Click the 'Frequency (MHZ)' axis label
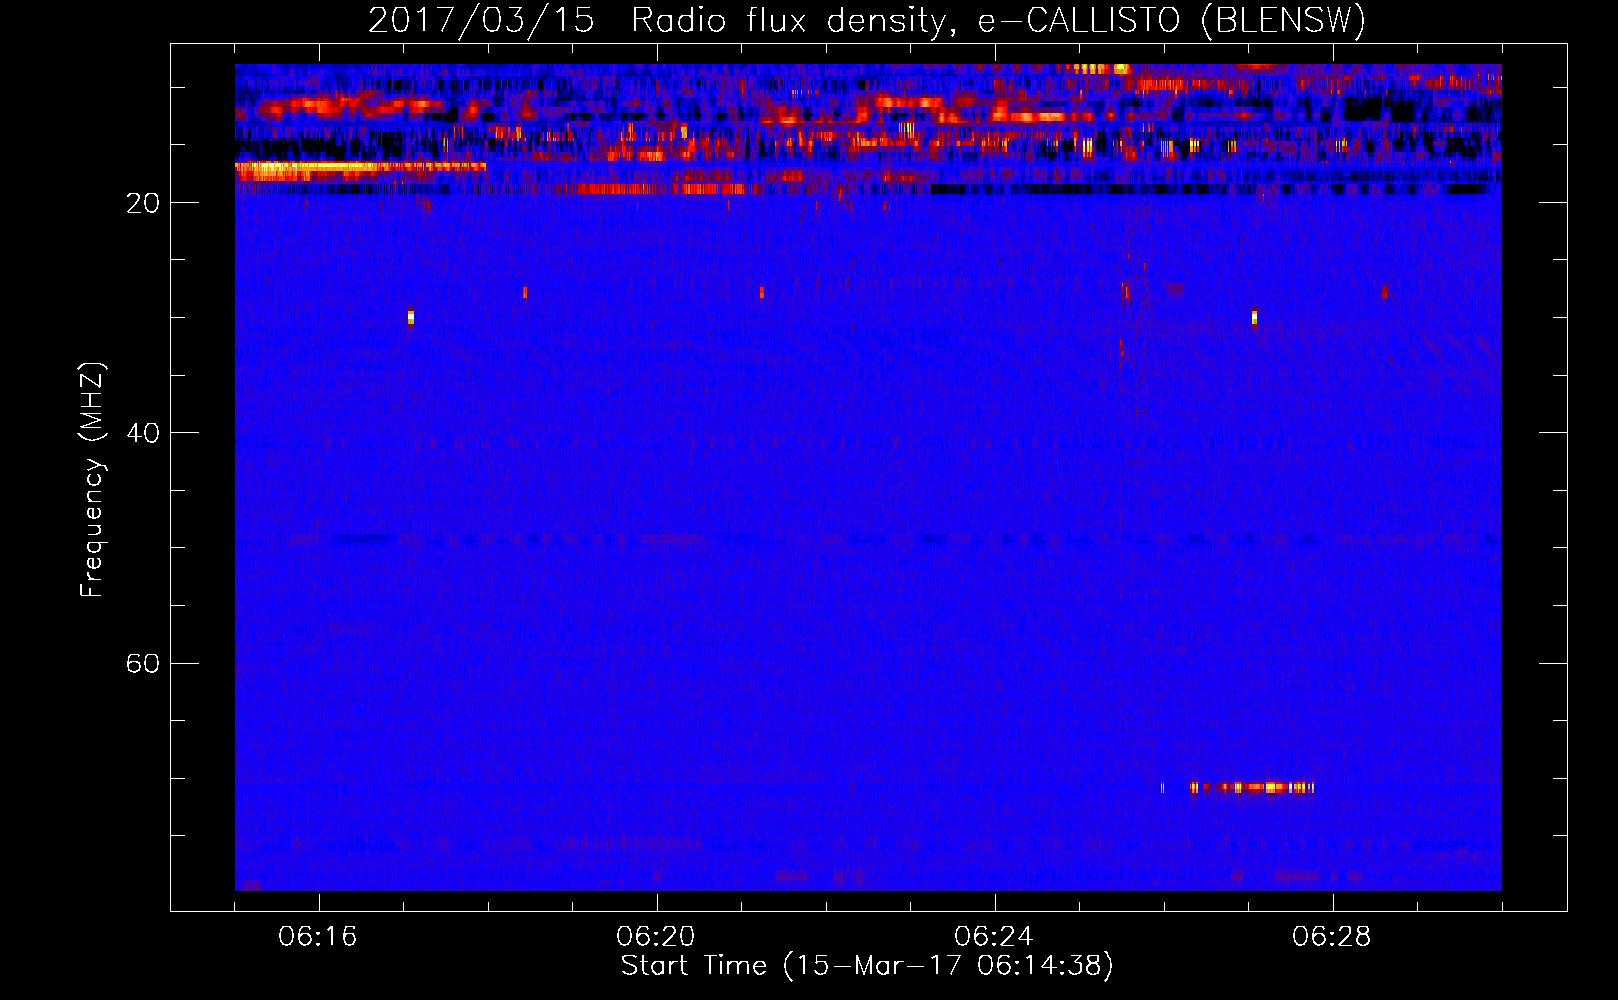The height and width of the screenshot is (1000, 1618). pyautogui.click(x=91, y=480)
